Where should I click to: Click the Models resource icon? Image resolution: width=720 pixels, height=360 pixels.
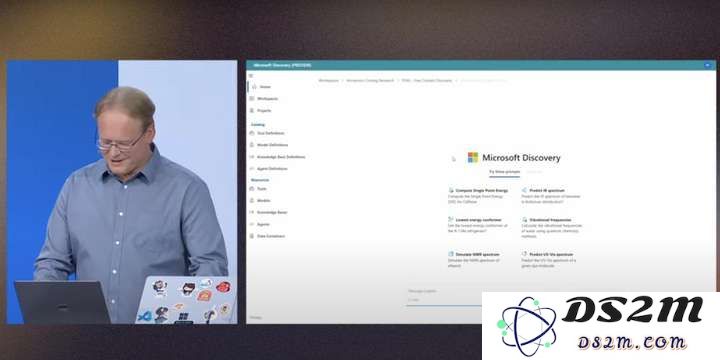click(x=252, y=201)
